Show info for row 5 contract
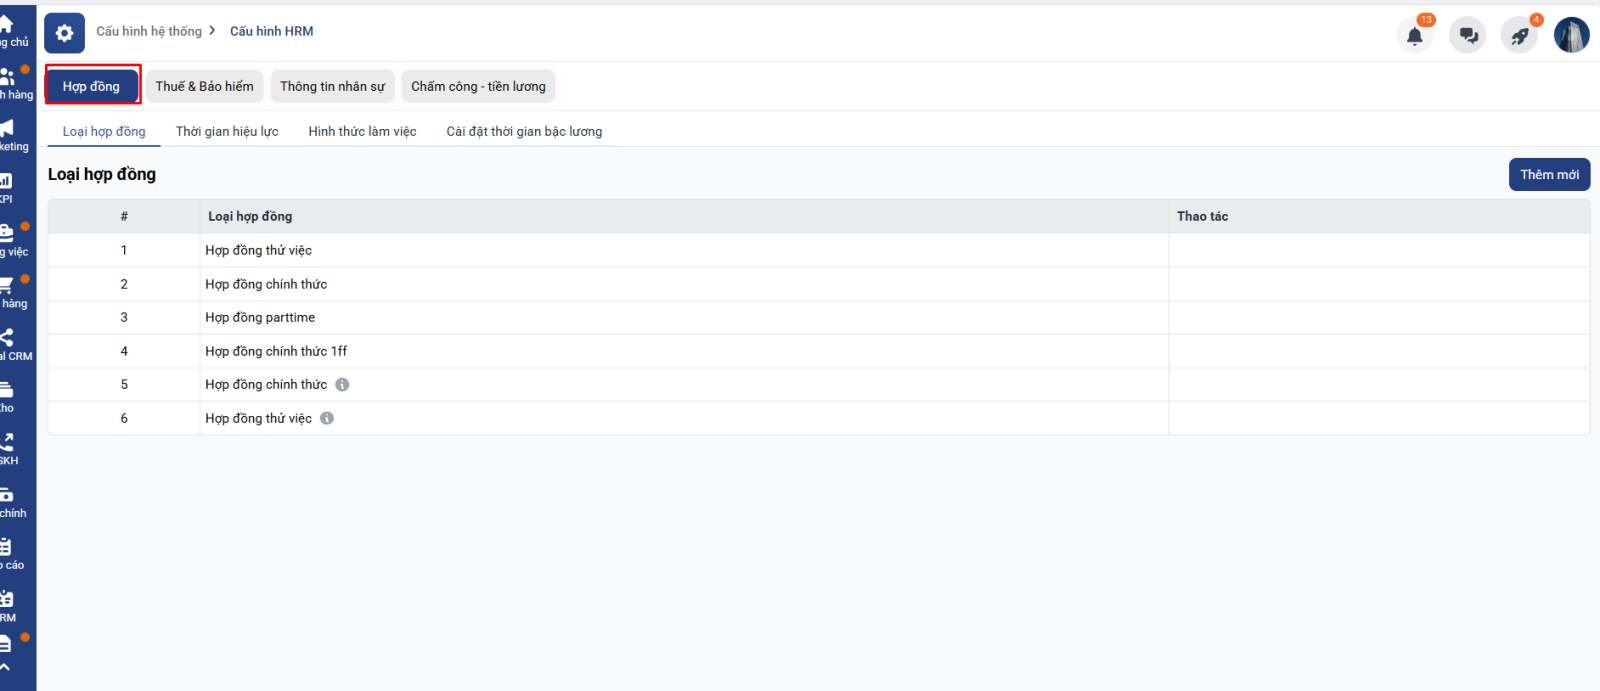The height and width of the screenshot is (691, 1600). [x=342, y=385]
